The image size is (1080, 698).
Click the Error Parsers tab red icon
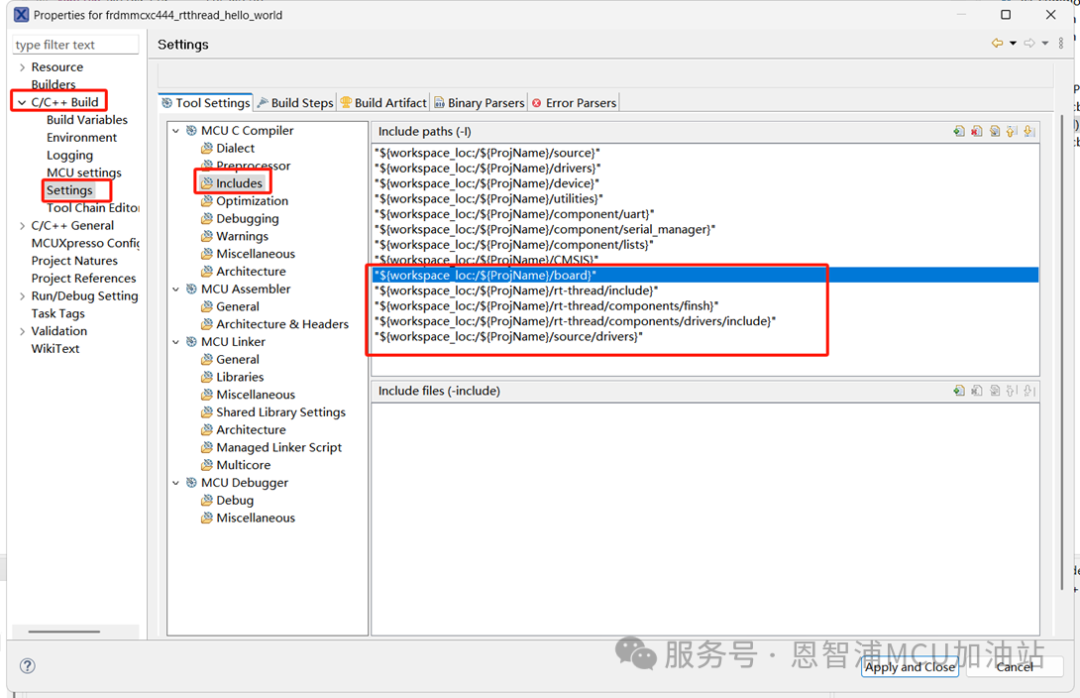537,103
